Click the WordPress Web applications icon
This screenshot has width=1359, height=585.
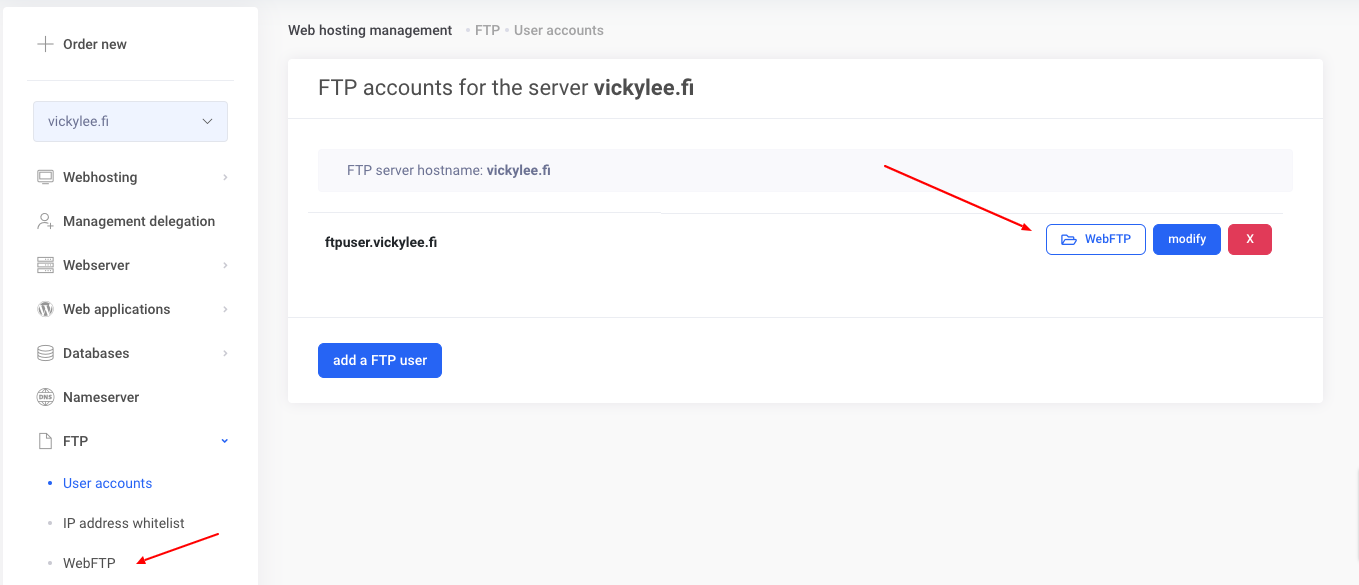pyautogui.click(x=45, y=309)
